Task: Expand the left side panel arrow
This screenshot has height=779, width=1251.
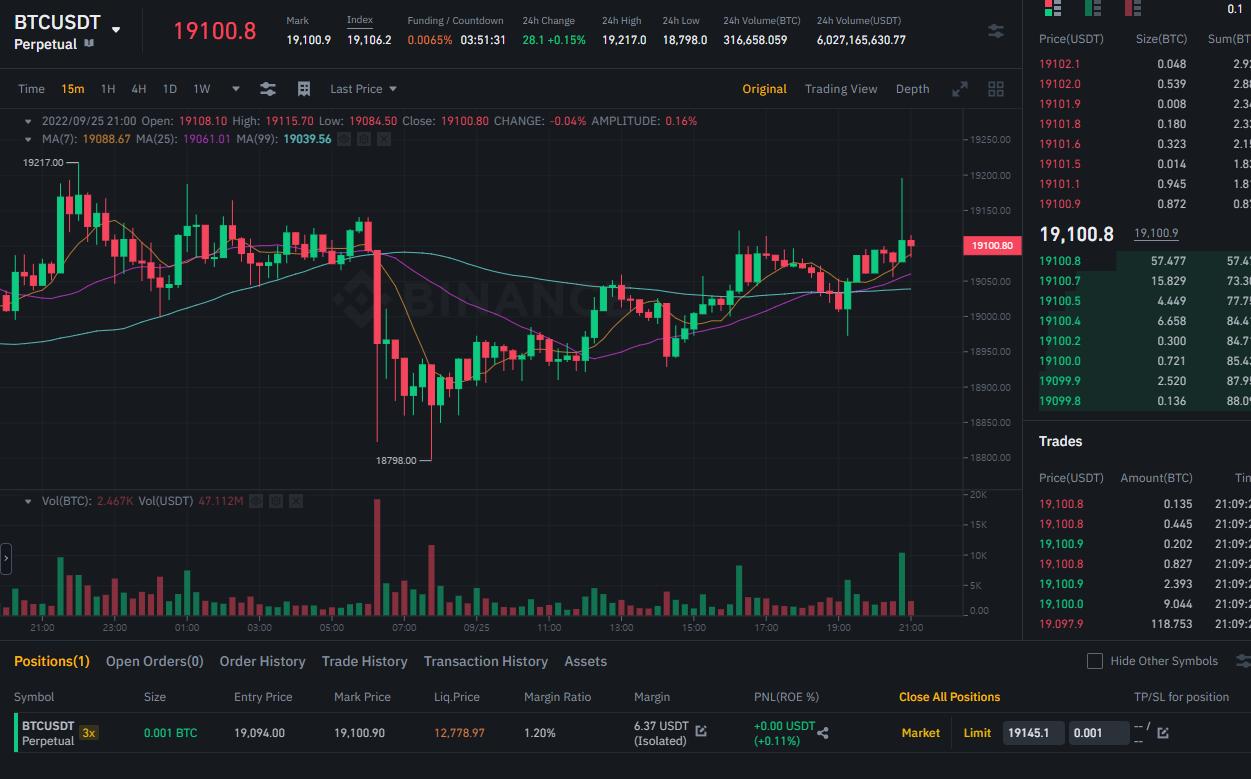Action: pyautogui.click(x=6, y=559)
